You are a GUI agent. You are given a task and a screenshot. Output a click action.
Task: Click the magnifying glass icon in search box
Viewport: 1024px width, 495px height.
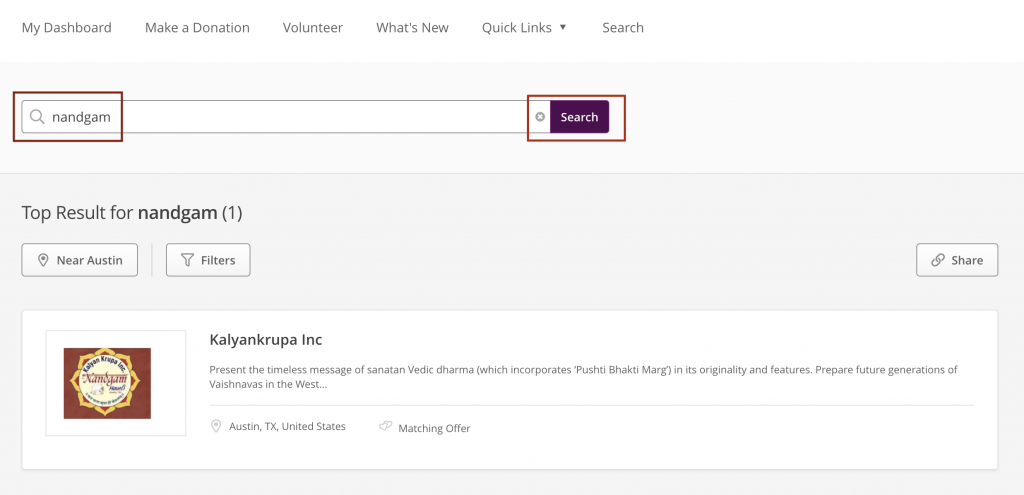tap(37, 117)
